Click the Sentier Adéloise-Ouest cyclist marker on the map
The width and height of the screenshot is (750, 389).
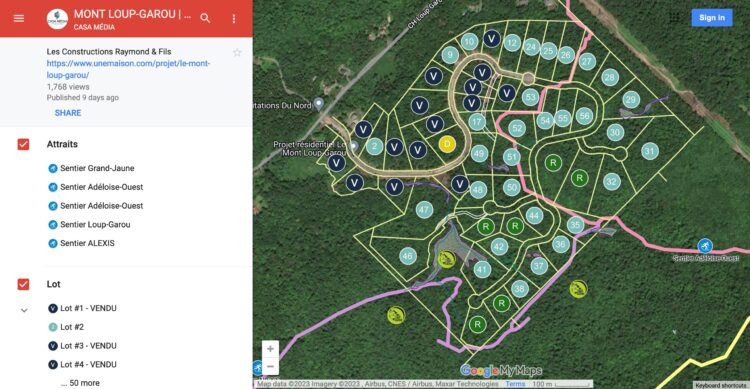[705, 246]
